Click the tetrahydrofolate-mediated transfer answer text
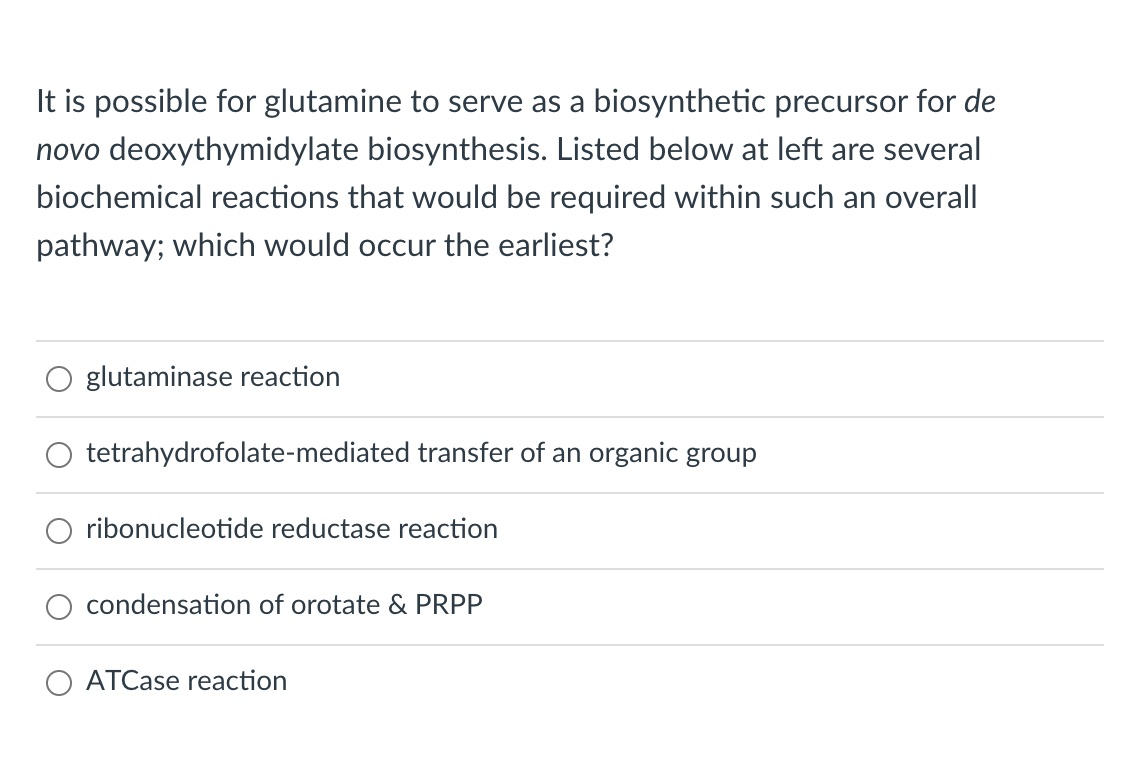Viewport: 1142px width, 760px height. tap(421, 454)
